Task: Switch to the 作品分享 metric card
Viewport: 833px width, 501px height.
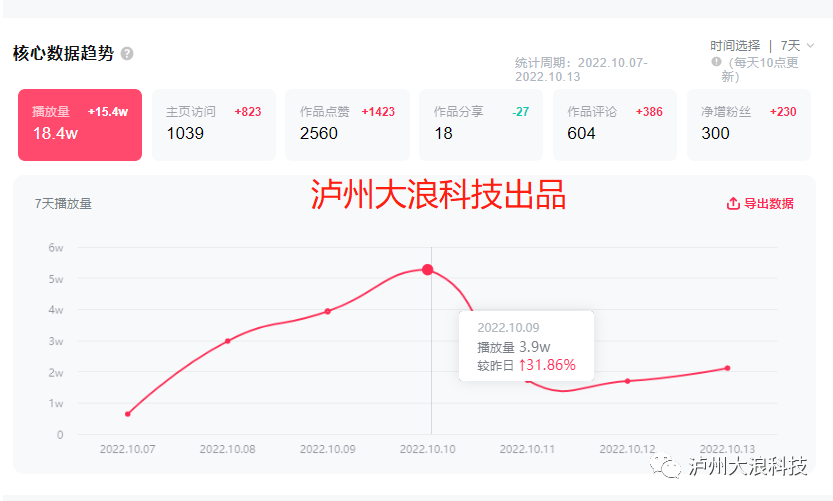Action: [481, 124]
